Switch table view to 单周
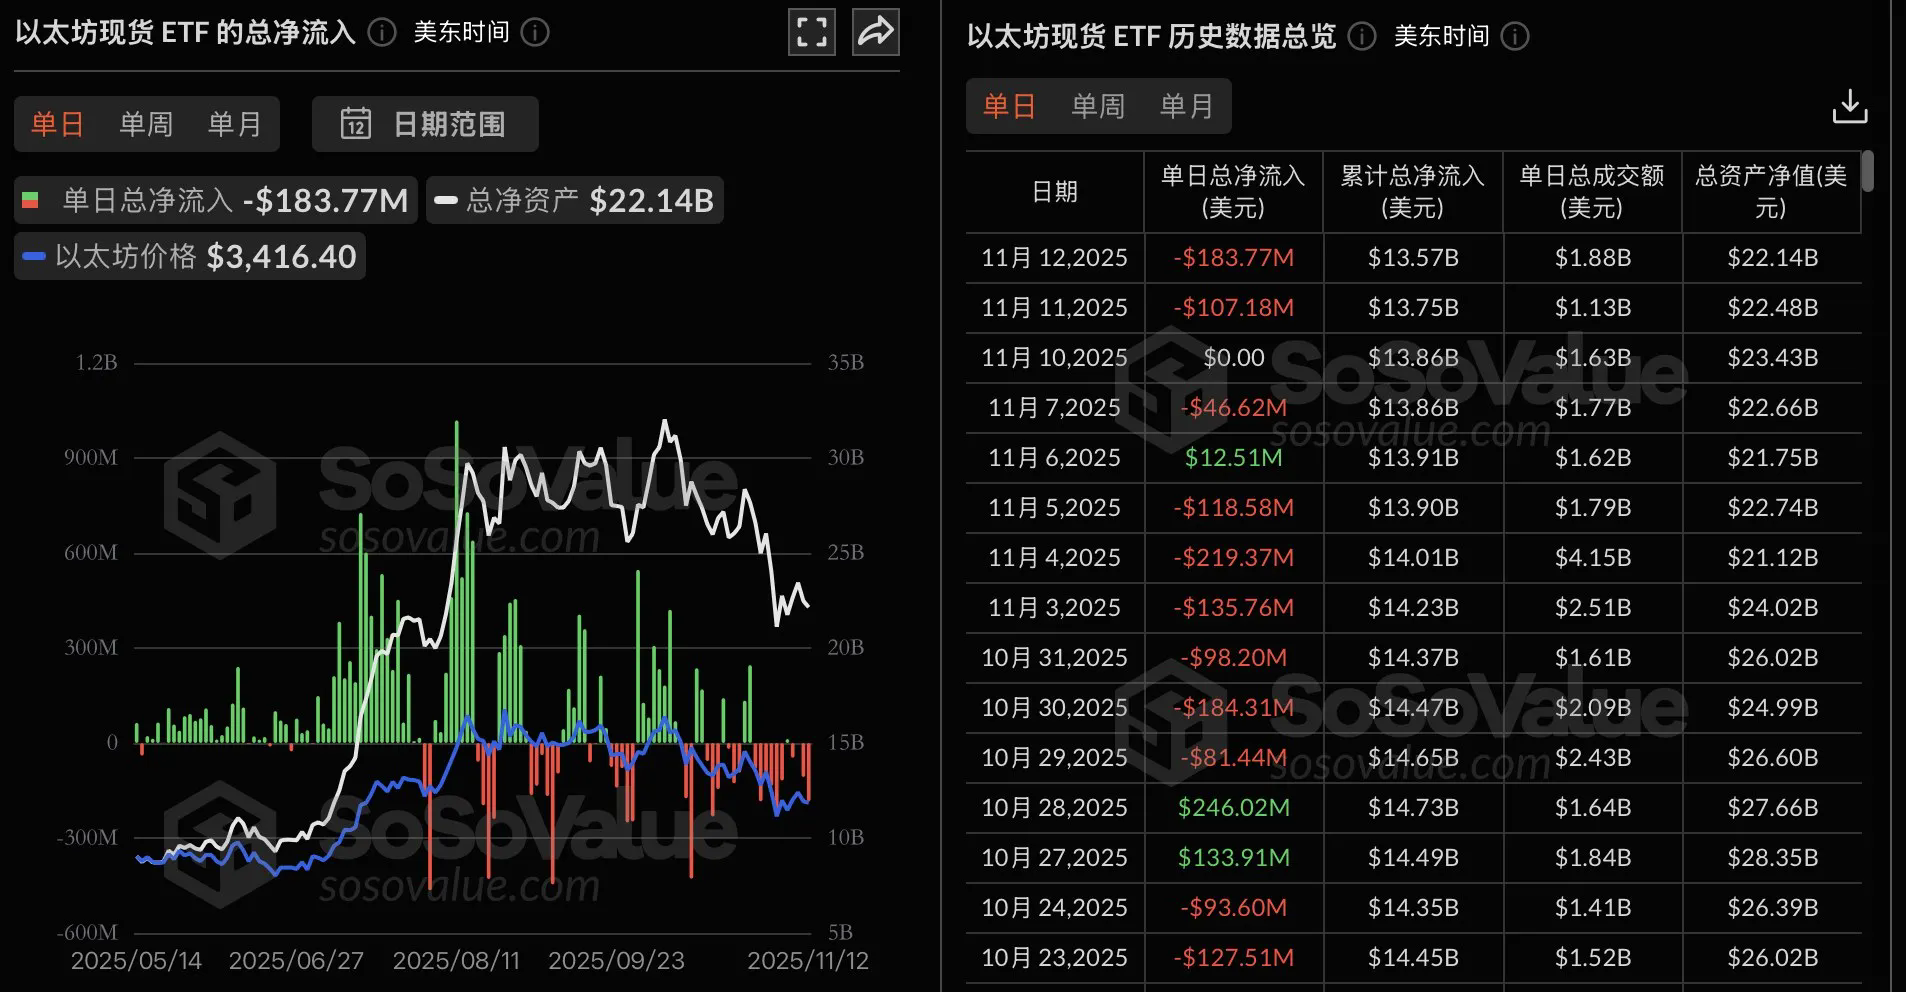 [x=1098, y=106]
